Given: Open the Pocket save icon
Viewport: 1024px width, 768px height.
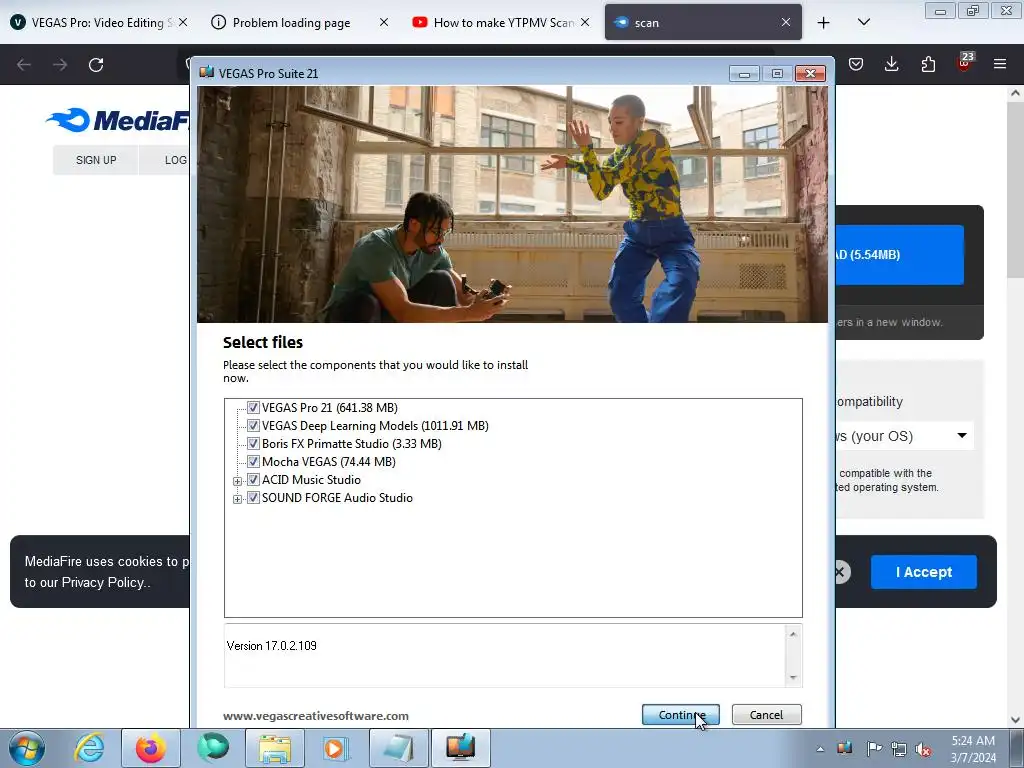Looking at the screenshot, I should coord(856,64).
